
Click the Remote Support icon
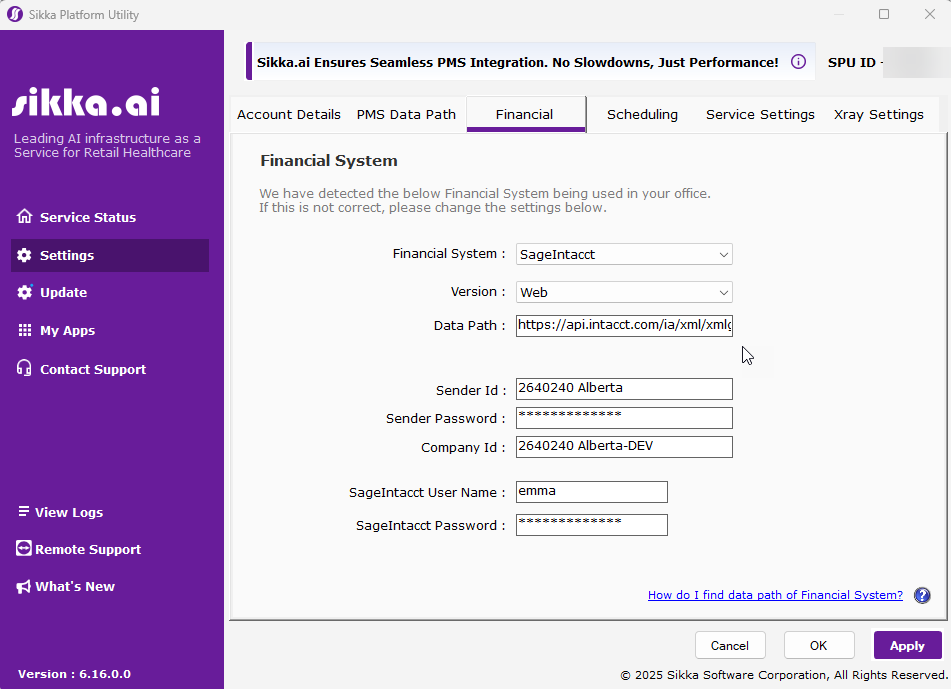pyautogui.click(x=24, y=548)
